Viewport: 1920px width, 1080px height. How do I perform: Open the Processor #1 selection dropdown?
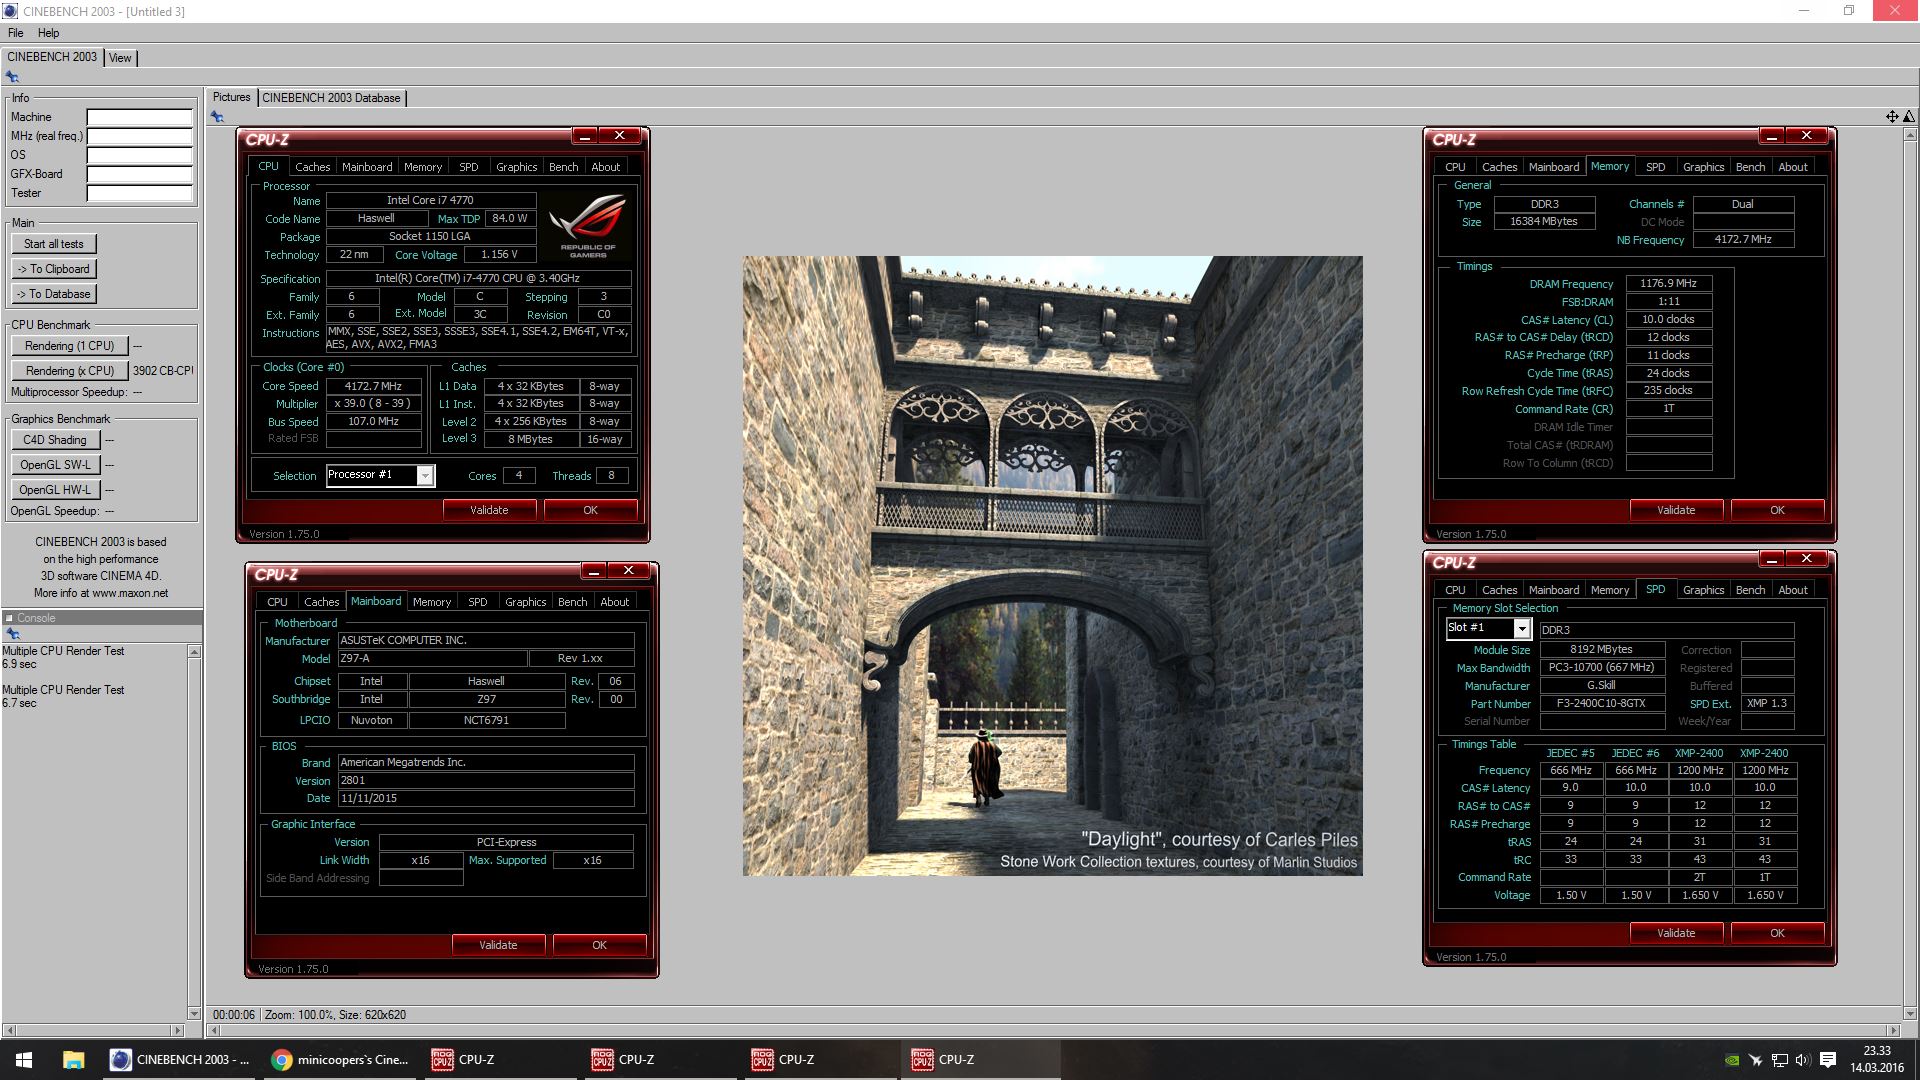425,476
